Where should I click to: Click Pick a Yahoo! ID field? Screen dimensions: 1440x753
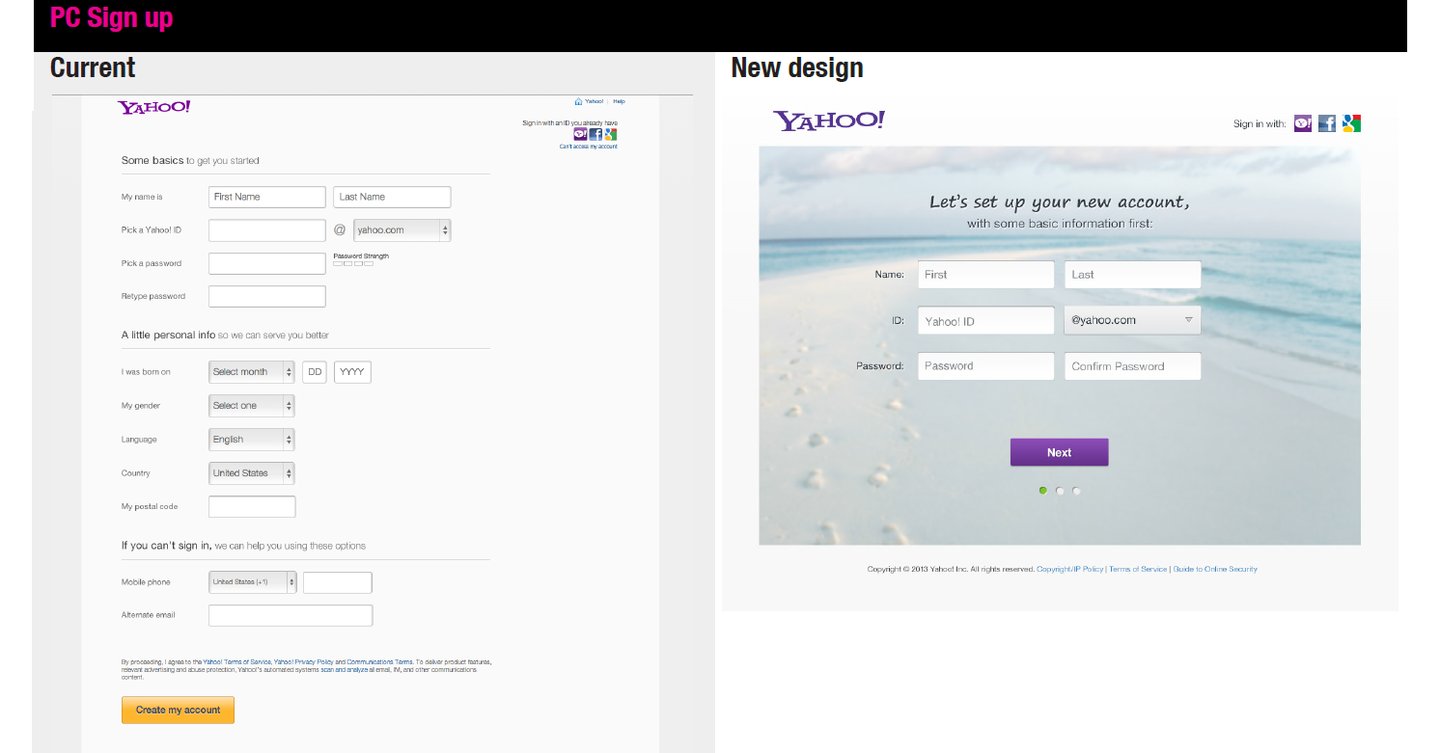click(267, 230)
